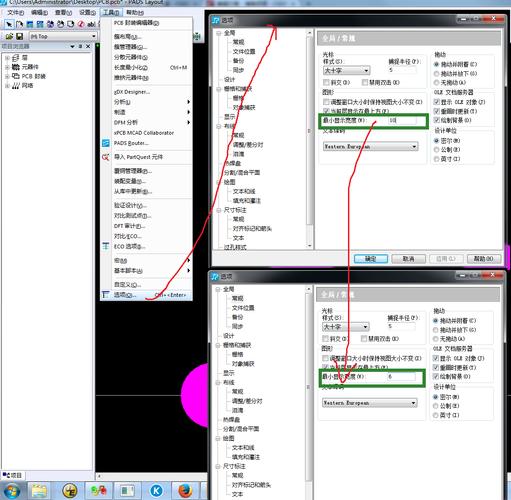
Task: Click the lower Options dialog title icon
Action: point(215,276)
